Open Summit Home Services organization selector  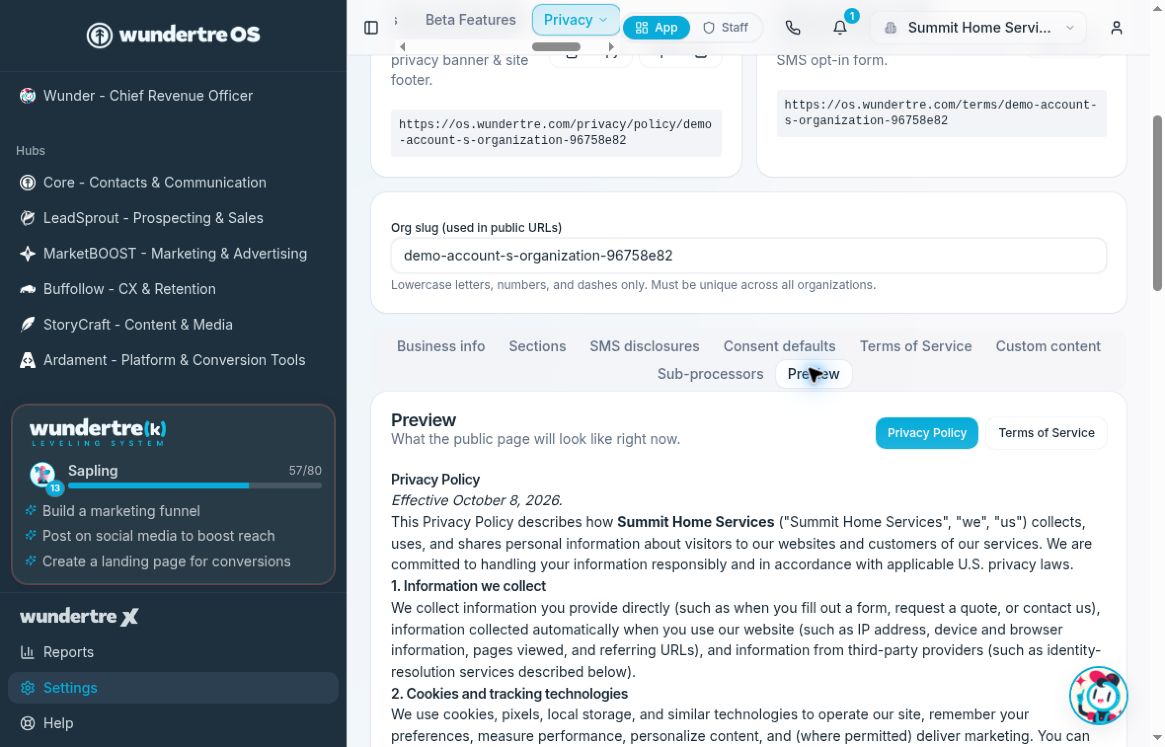tap(979, 28)
